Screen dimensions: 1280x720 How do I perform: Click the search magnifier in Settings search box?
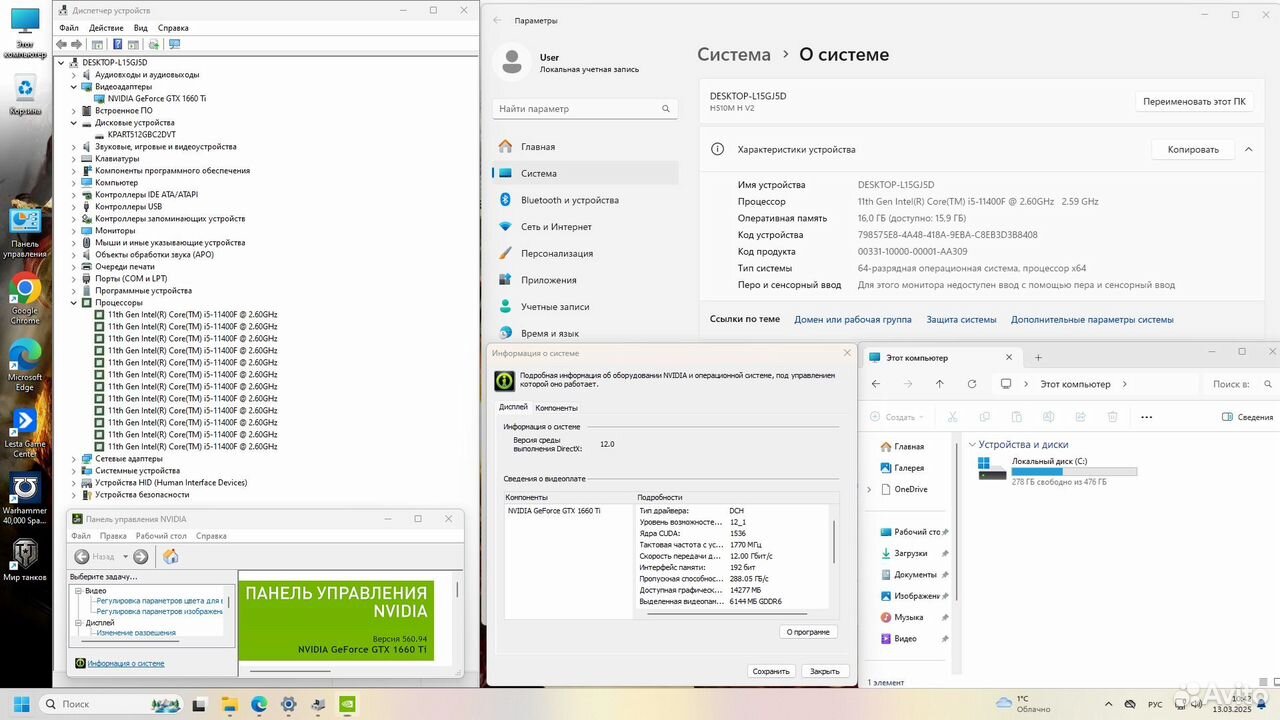666,109
